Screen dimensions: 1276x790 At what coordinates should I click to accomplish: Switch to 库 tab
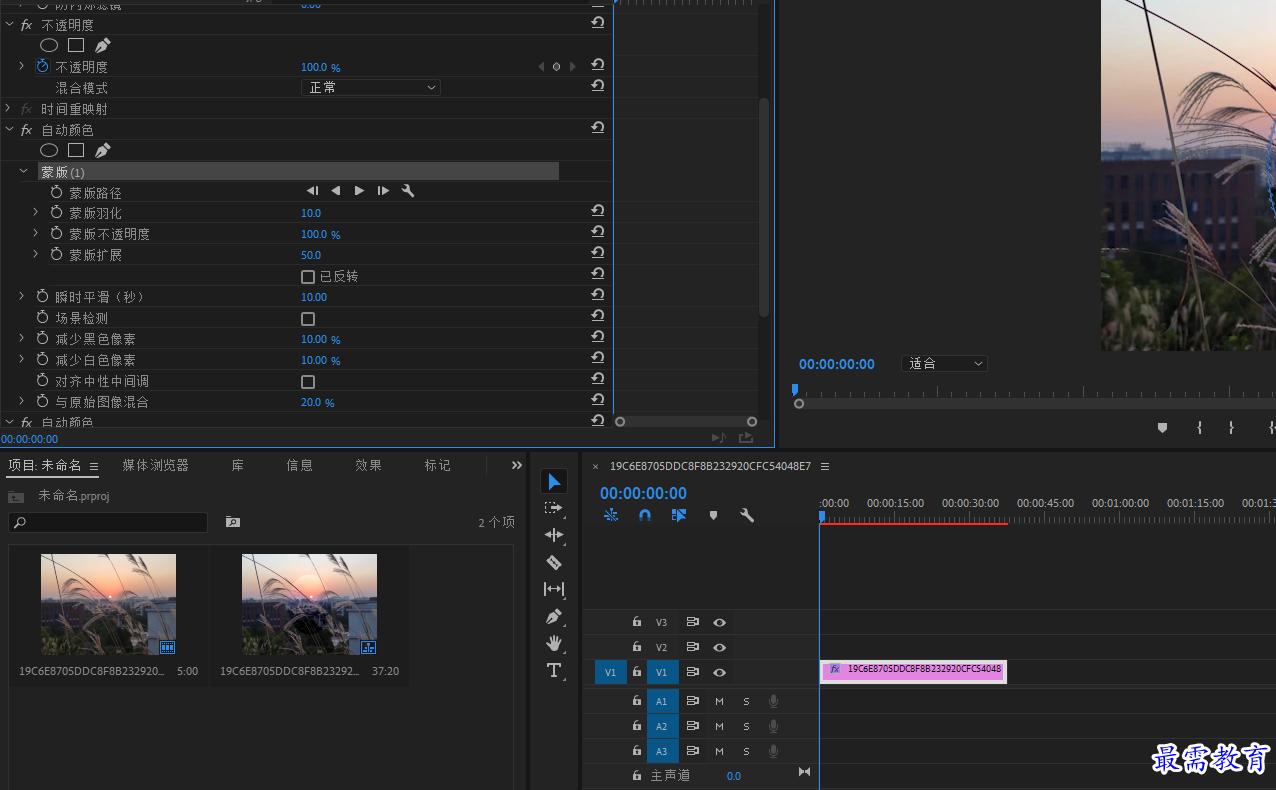tap(238, 465)
